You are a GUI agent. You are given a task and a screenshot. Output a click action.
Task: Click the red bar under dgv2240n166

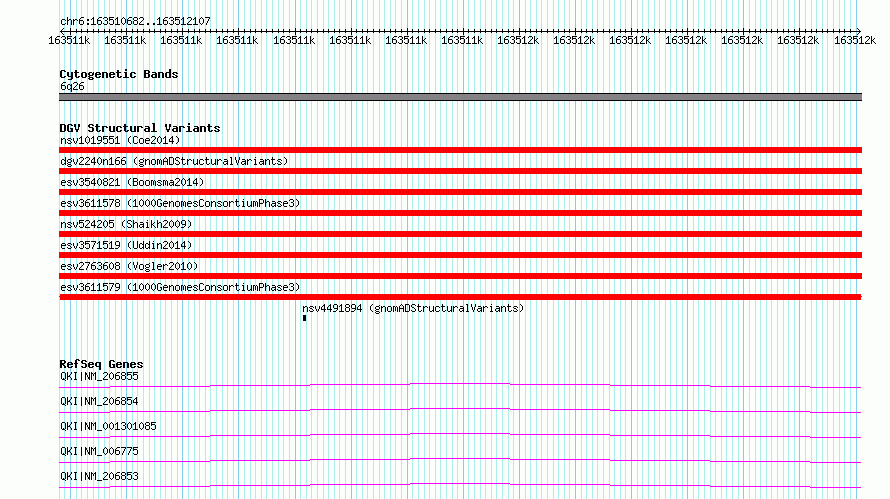click(460, 171)
